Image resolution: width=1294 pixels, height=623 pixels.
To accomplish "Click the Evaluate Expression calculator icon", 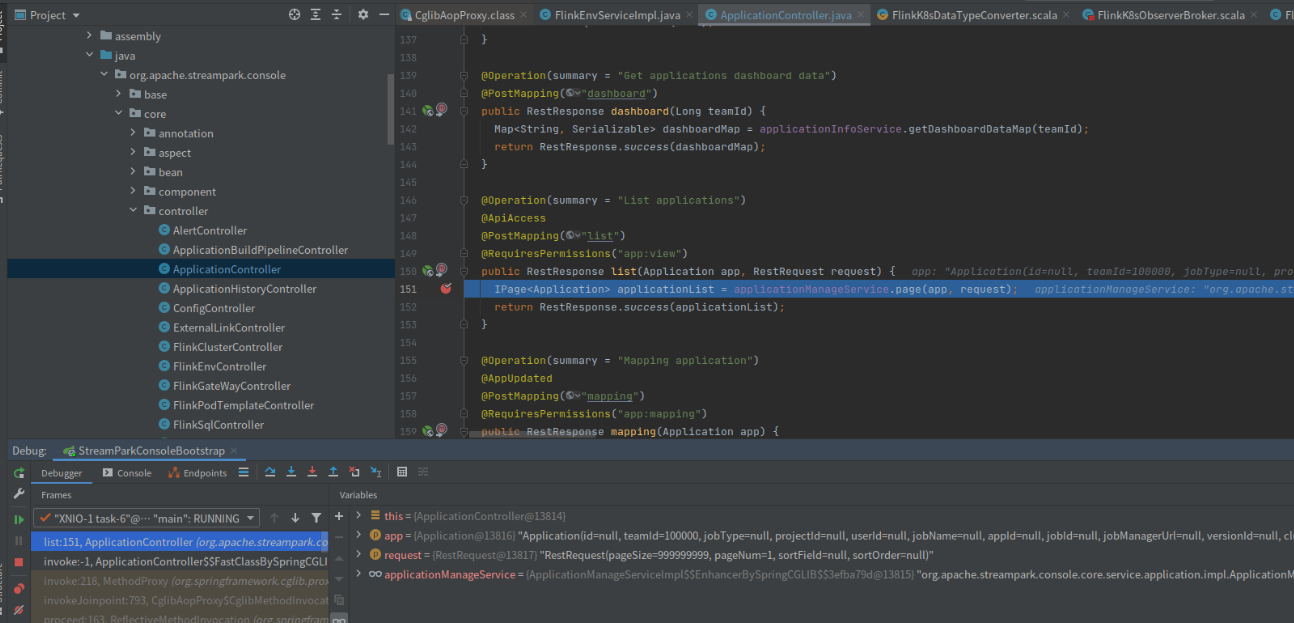I will (402, 472).
